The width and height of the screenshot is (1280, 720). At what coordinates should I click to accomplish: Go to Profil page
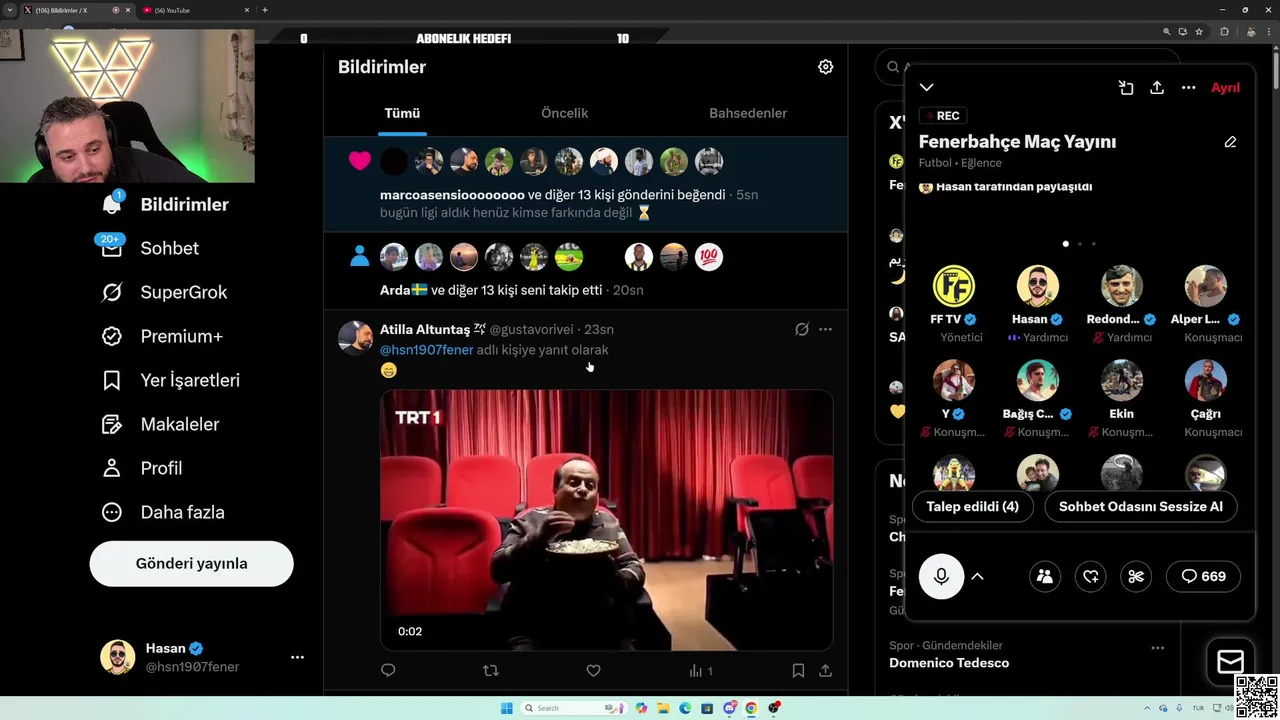coord(142,468)
